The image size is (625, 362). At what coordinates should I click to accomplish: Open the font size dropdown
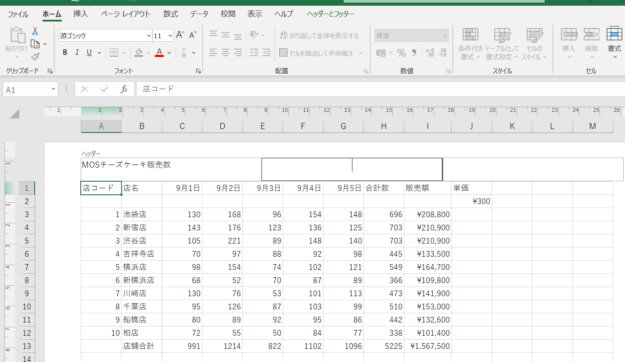pos(170,36)
